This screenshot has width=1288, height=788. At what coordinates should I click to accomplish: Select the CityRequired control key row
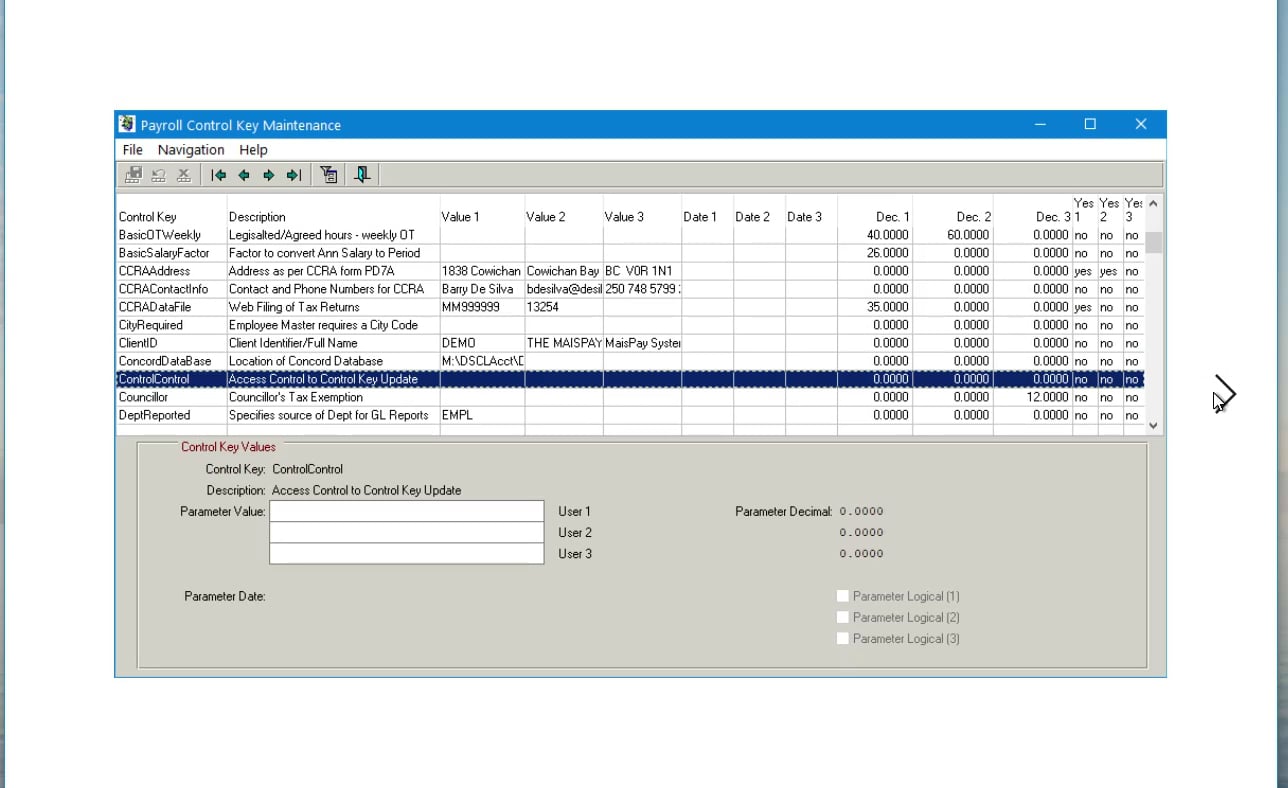click(630, 325)
